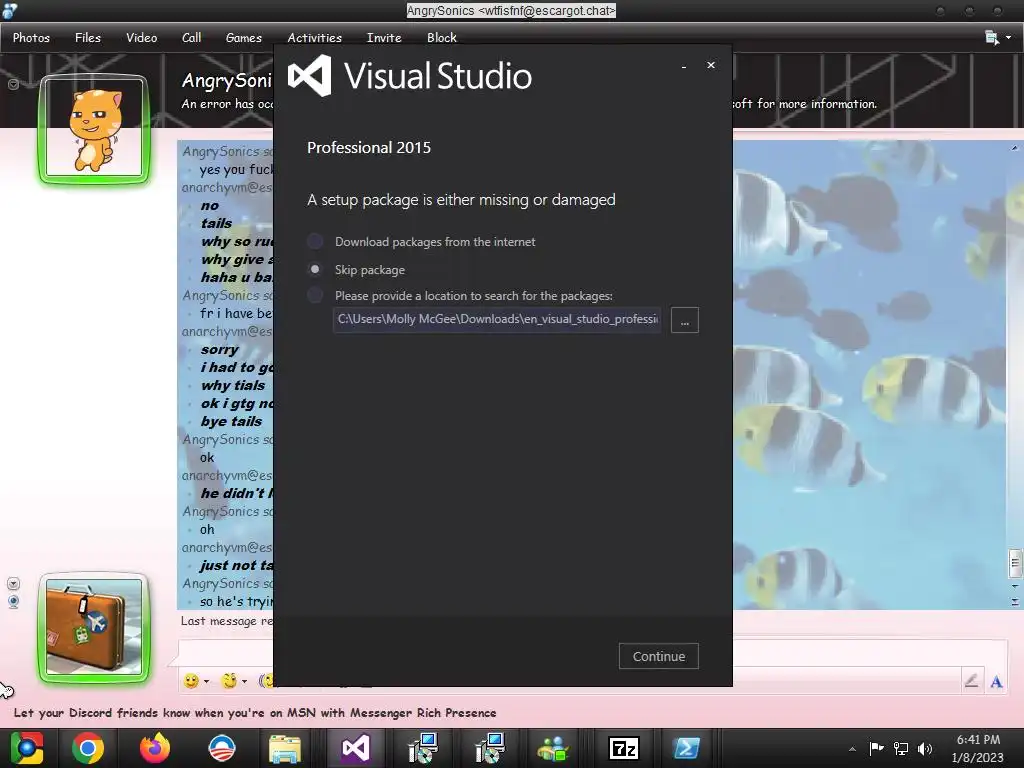Open network tray icon
1024x768 pixels.
coord(901,748)
